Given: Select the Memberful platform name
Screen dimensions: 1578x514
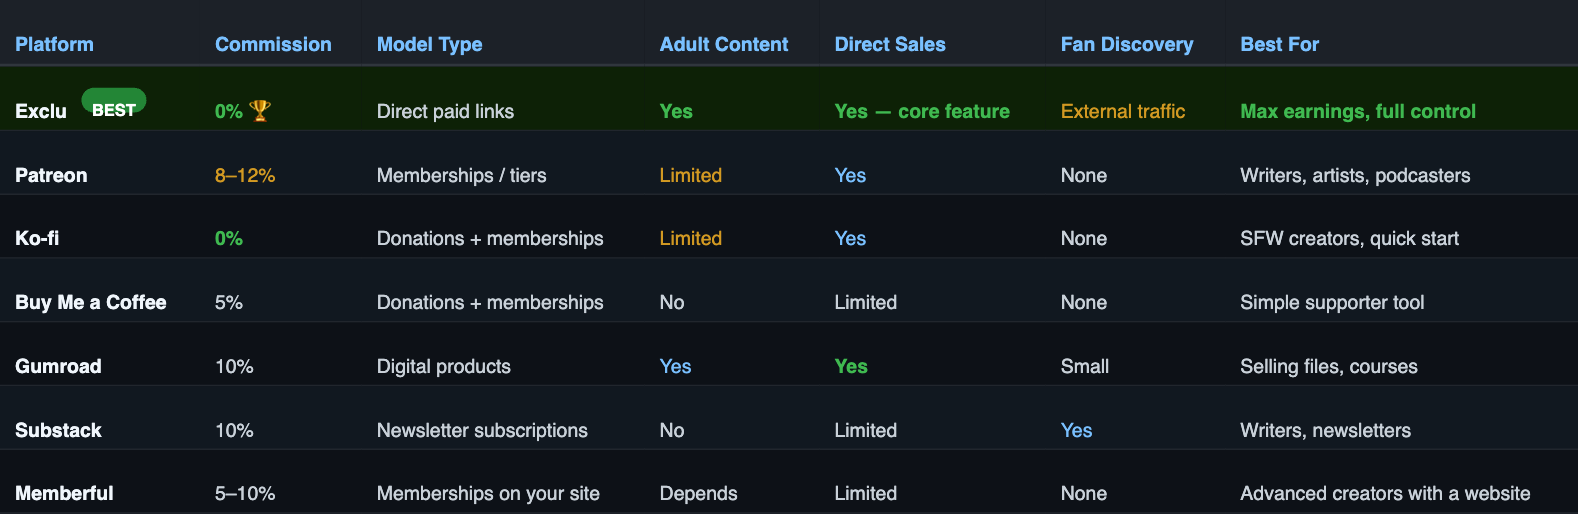Looking at the screenshot, I should pyautogui.click(x=64, y=493).
